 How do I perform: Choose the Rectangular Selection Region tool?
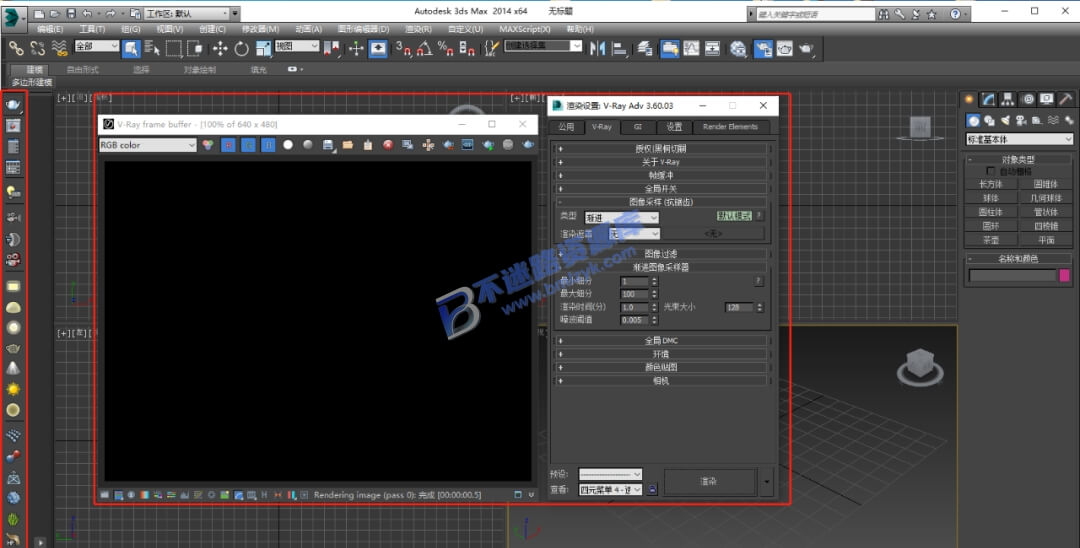pos(174,48)
